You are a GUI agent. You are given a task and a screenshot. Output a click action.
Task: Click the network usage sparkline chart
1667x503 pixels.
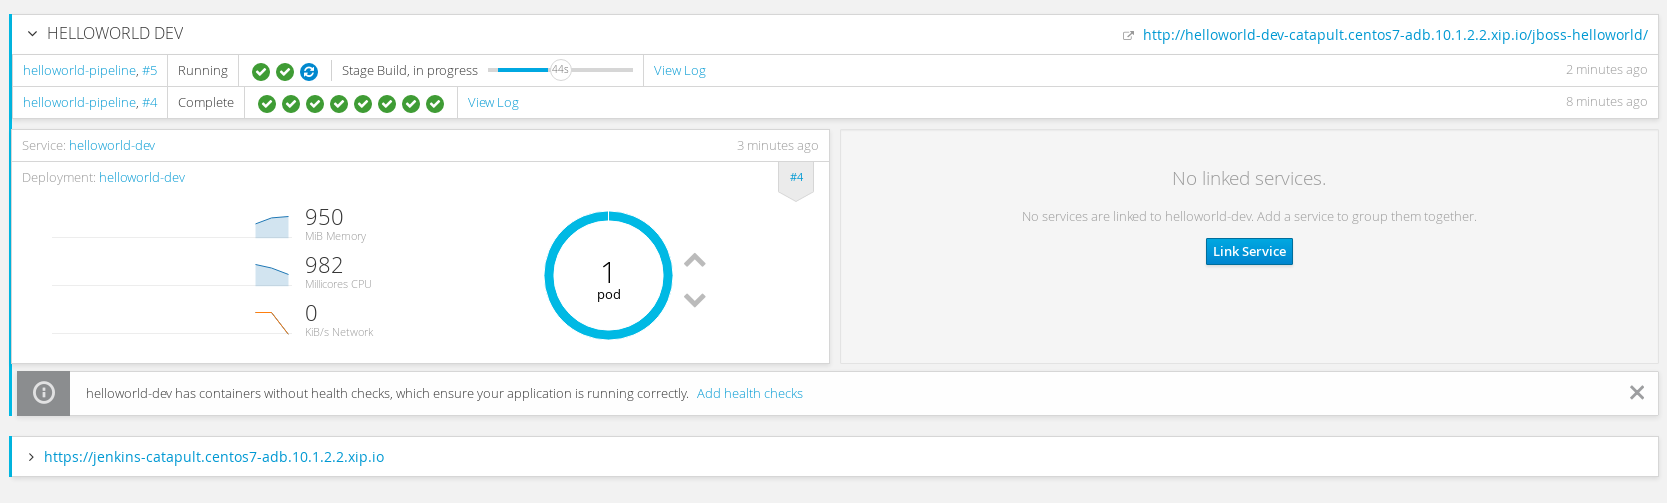[171, 322]
